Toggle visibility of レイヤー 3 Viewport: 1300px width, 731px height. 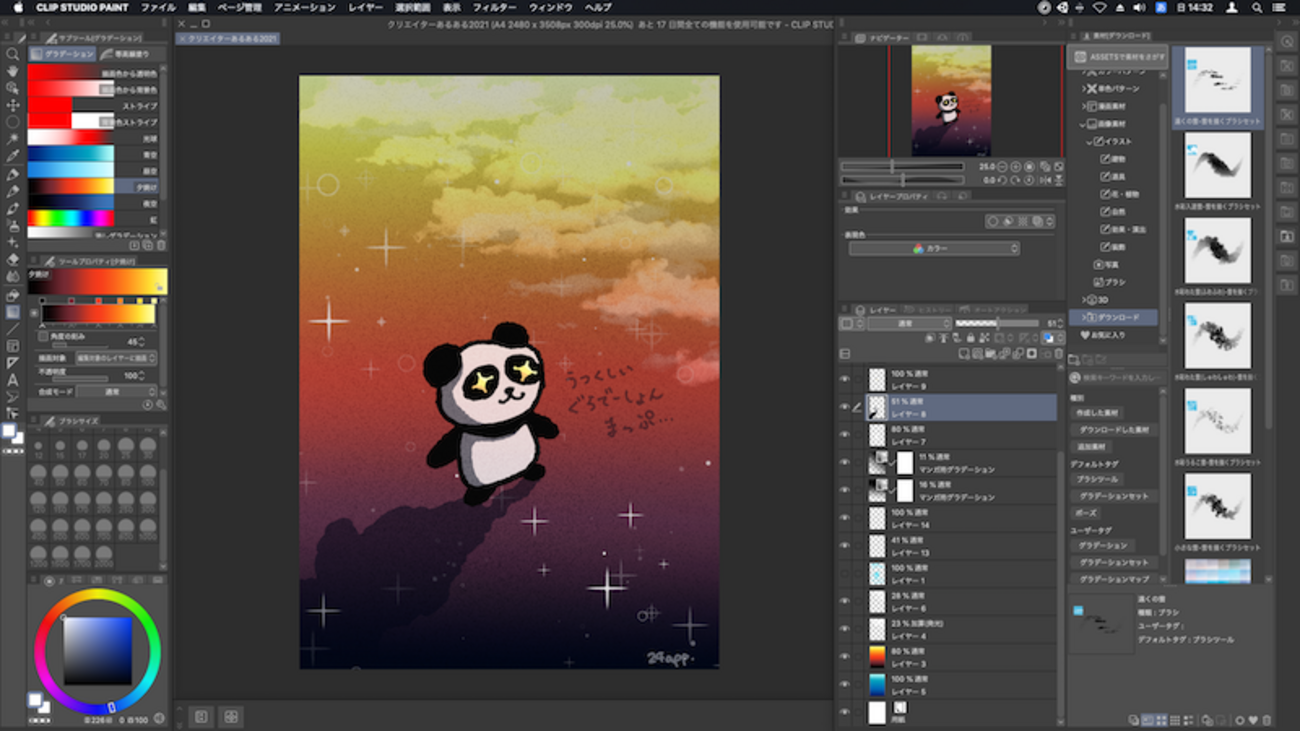[x=845, y=657]
